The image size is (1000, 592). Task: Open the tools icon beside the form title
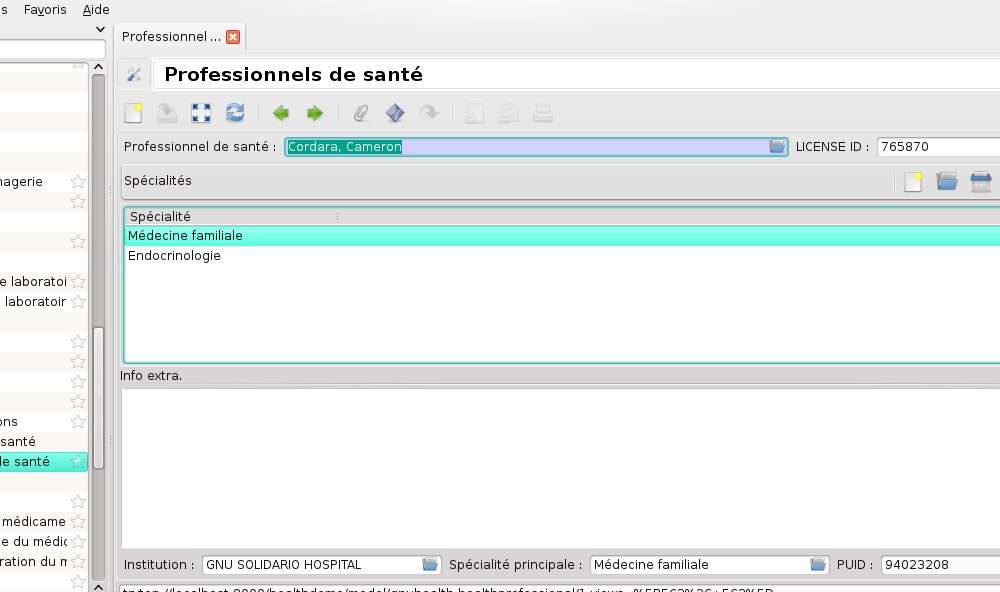click(134, 74)
